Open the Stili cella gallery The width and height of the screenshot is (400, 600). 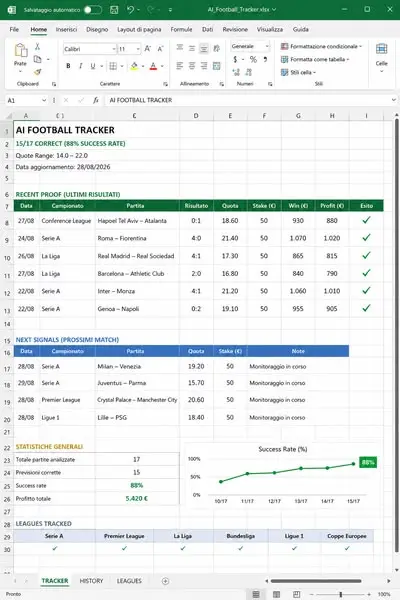coord(298,72)
